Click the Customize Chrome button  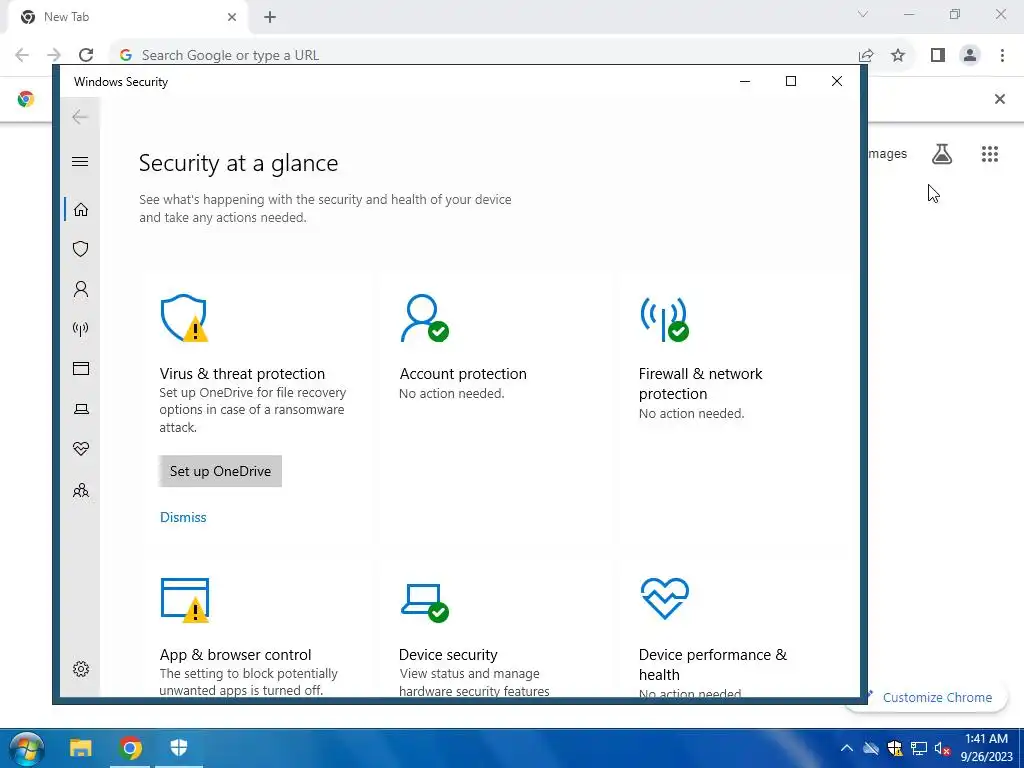929,697
